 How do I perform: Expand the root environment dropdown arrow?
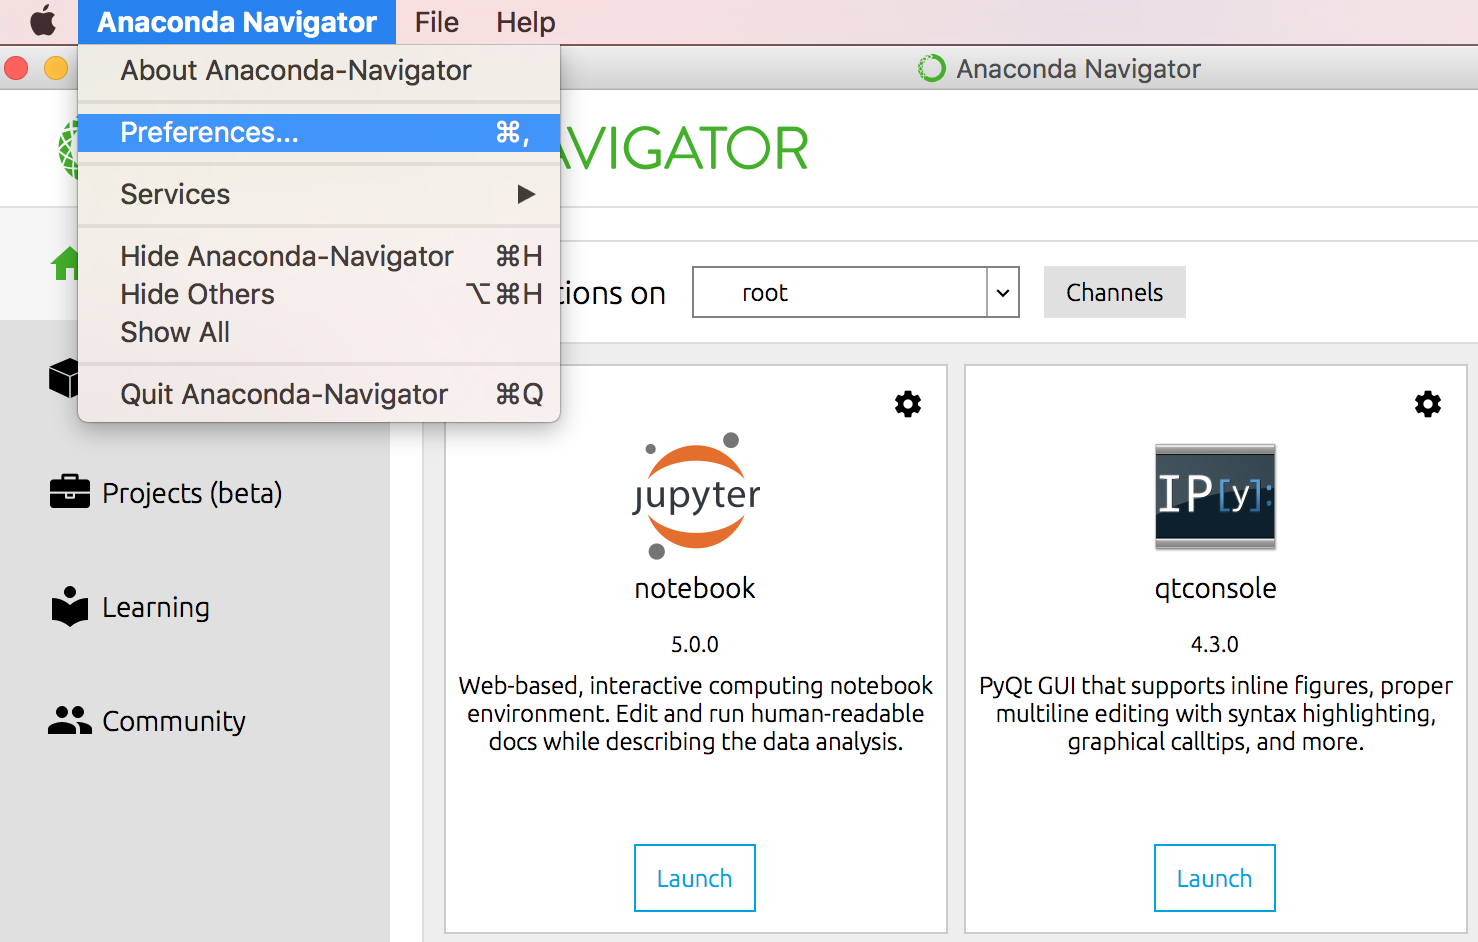(x=1002, y=293)
